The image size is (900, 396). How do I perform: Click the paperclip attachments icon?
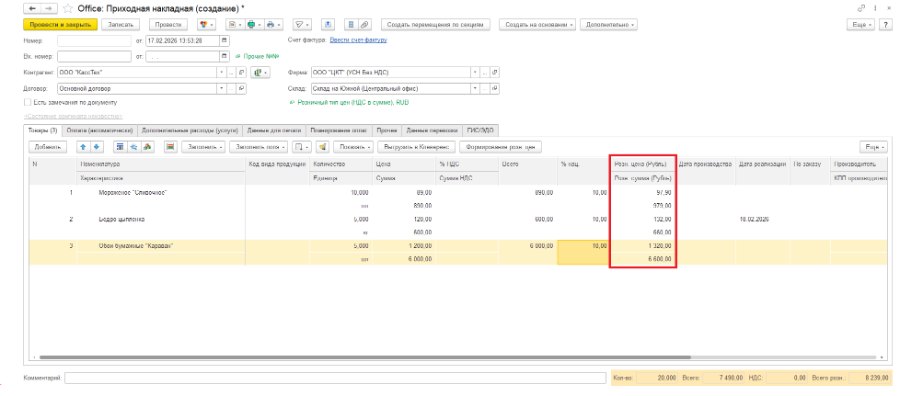coord(365,25)
